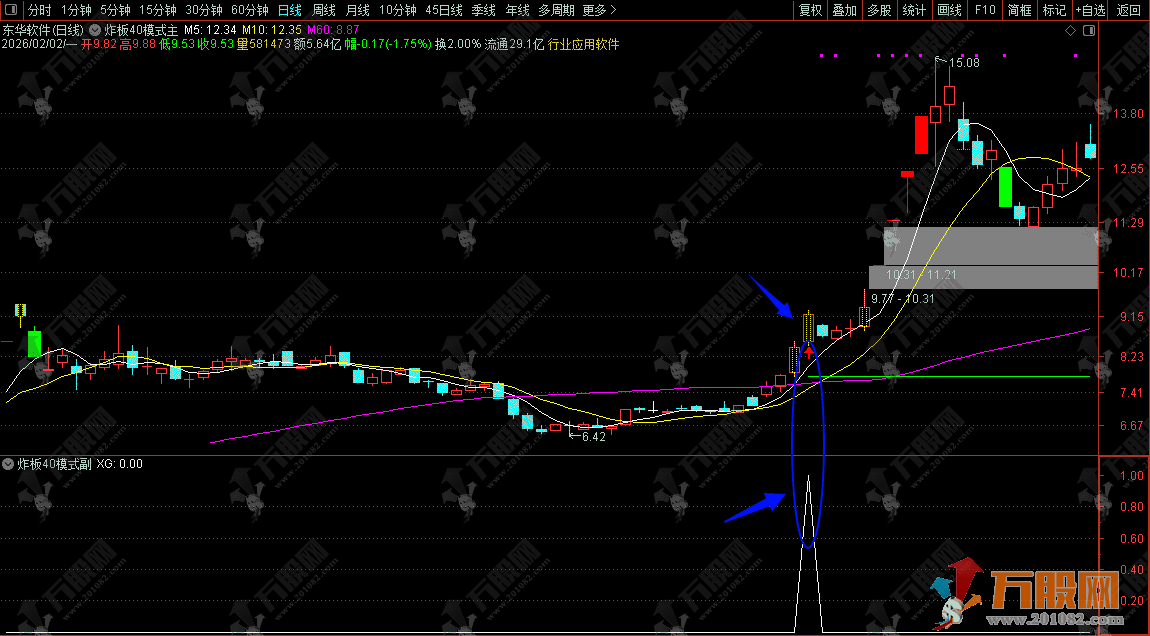This screenshot has width=1150, height=636.
Task: Toggle the 叠加 overlay option
Action: point(844,10)
